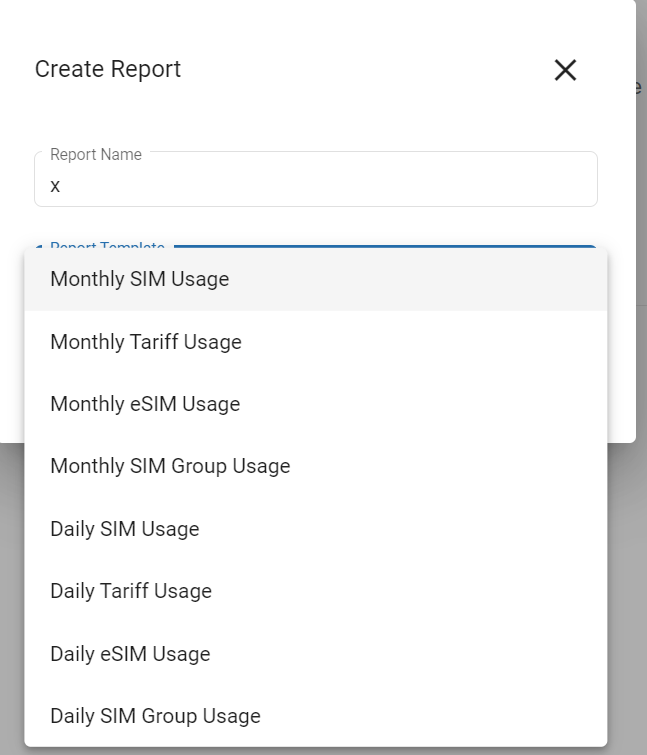Image resolution: width=647 pixels, height=755 pixels.
Task: Select the Daily Tariff Usage option
Action: [131, 591]
